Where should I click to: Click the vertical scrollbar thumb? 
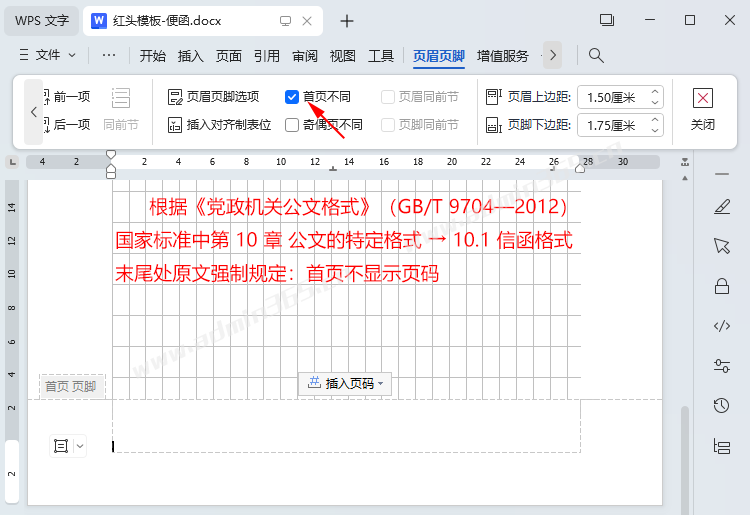(685, 460)
